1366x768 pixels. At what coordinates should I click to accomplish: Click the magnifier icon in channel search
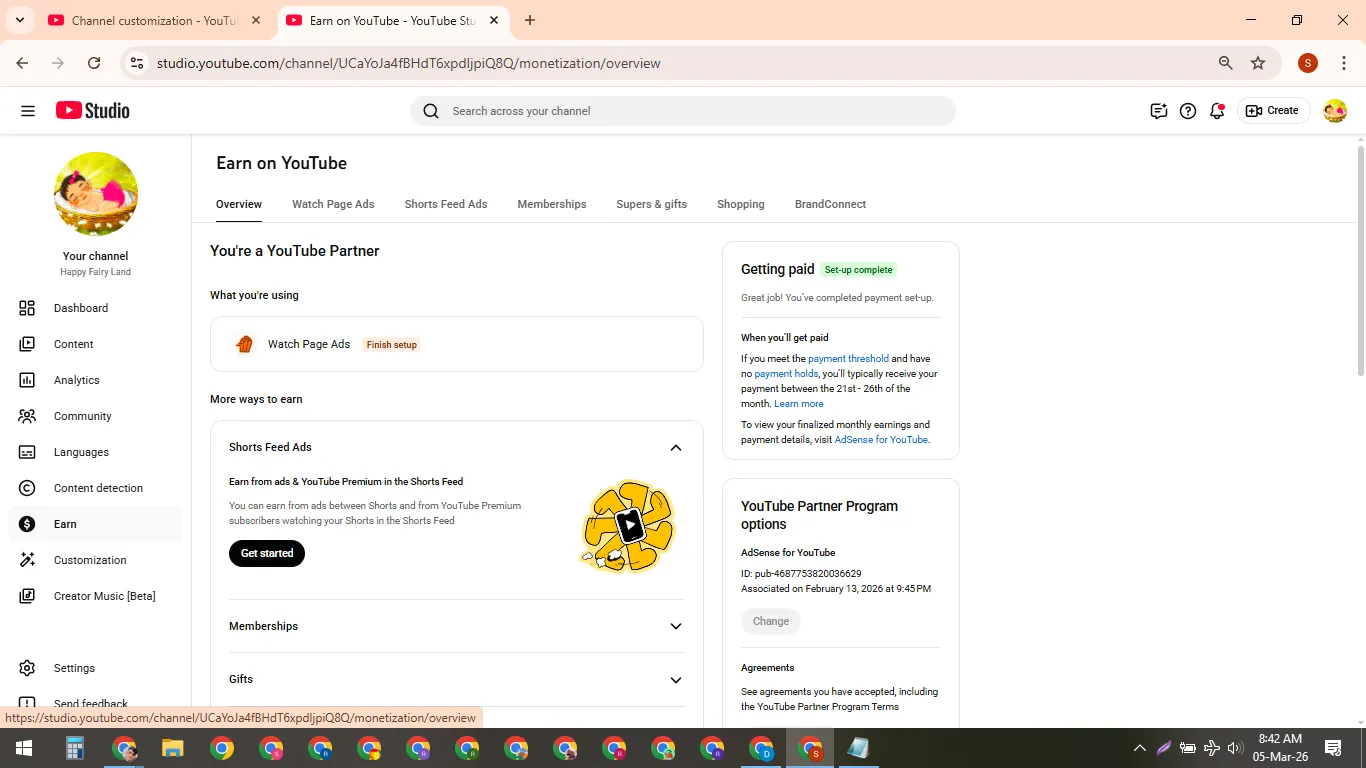pos(431,111)
